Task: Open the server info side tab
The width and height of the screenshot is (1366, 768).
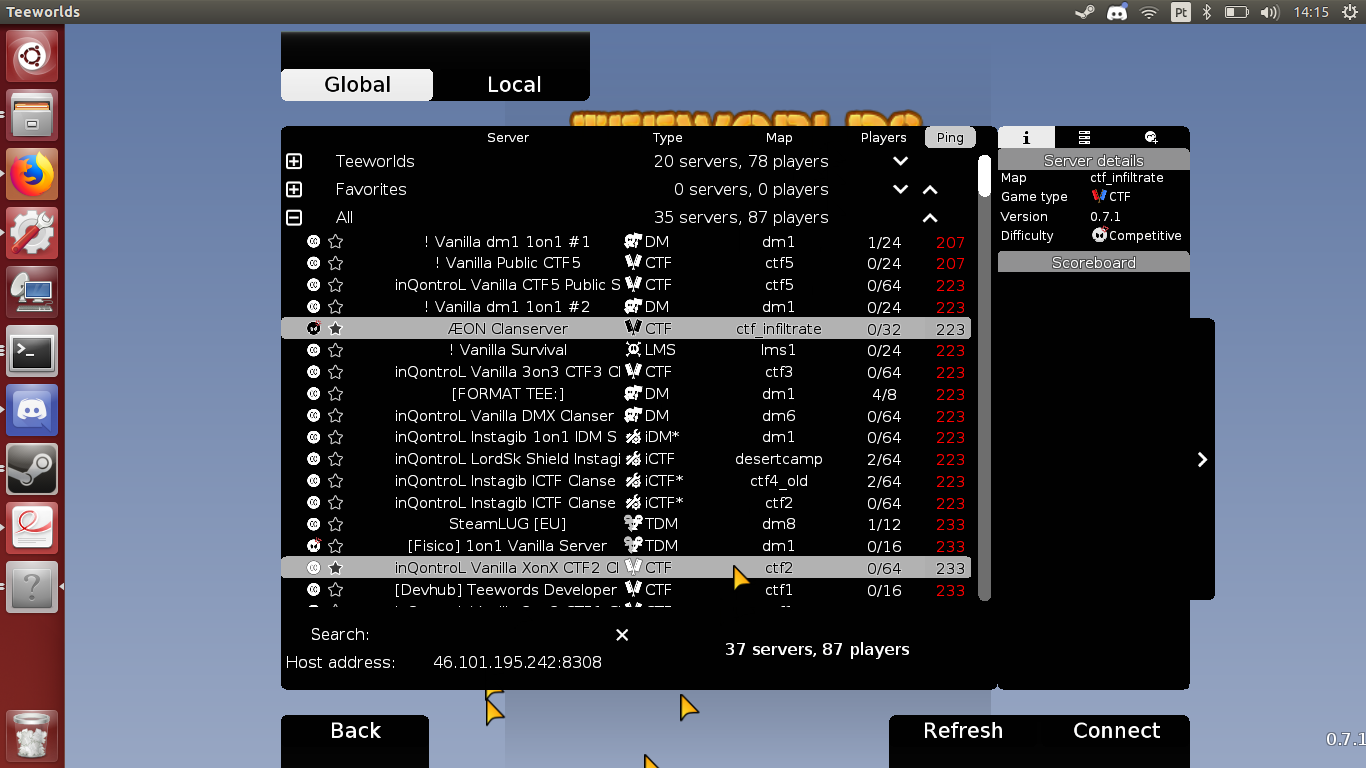Action: (1026, 138)
